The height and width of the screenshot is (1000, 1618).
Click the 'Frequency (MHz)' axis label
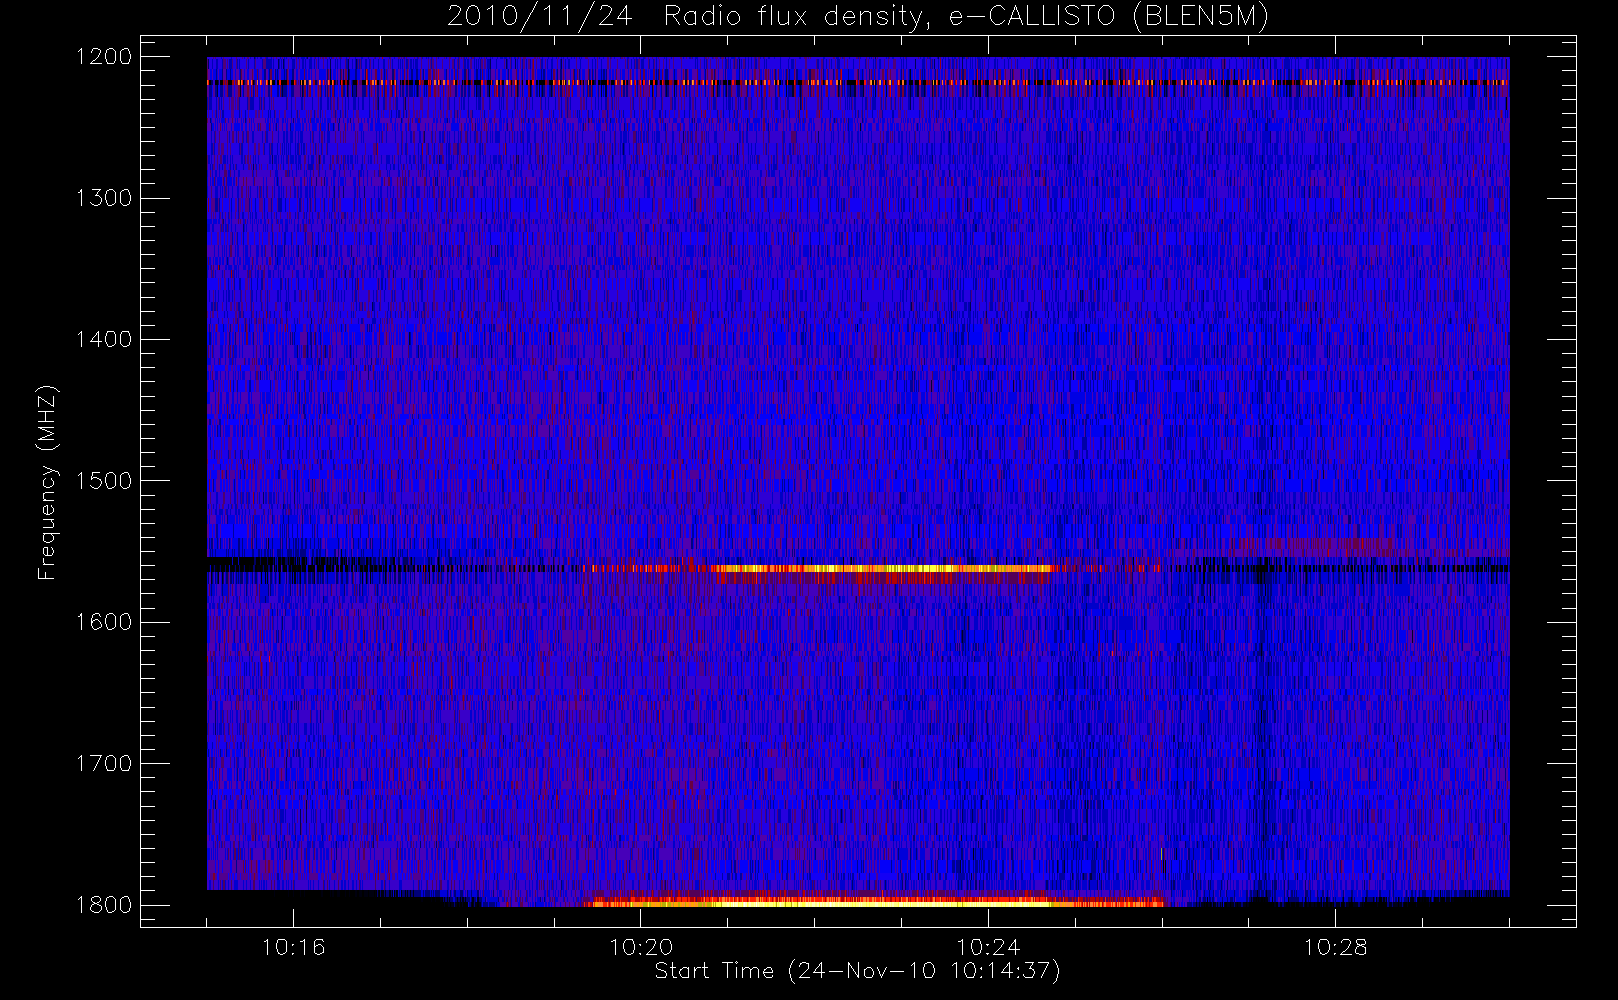(x=47, y=482)
